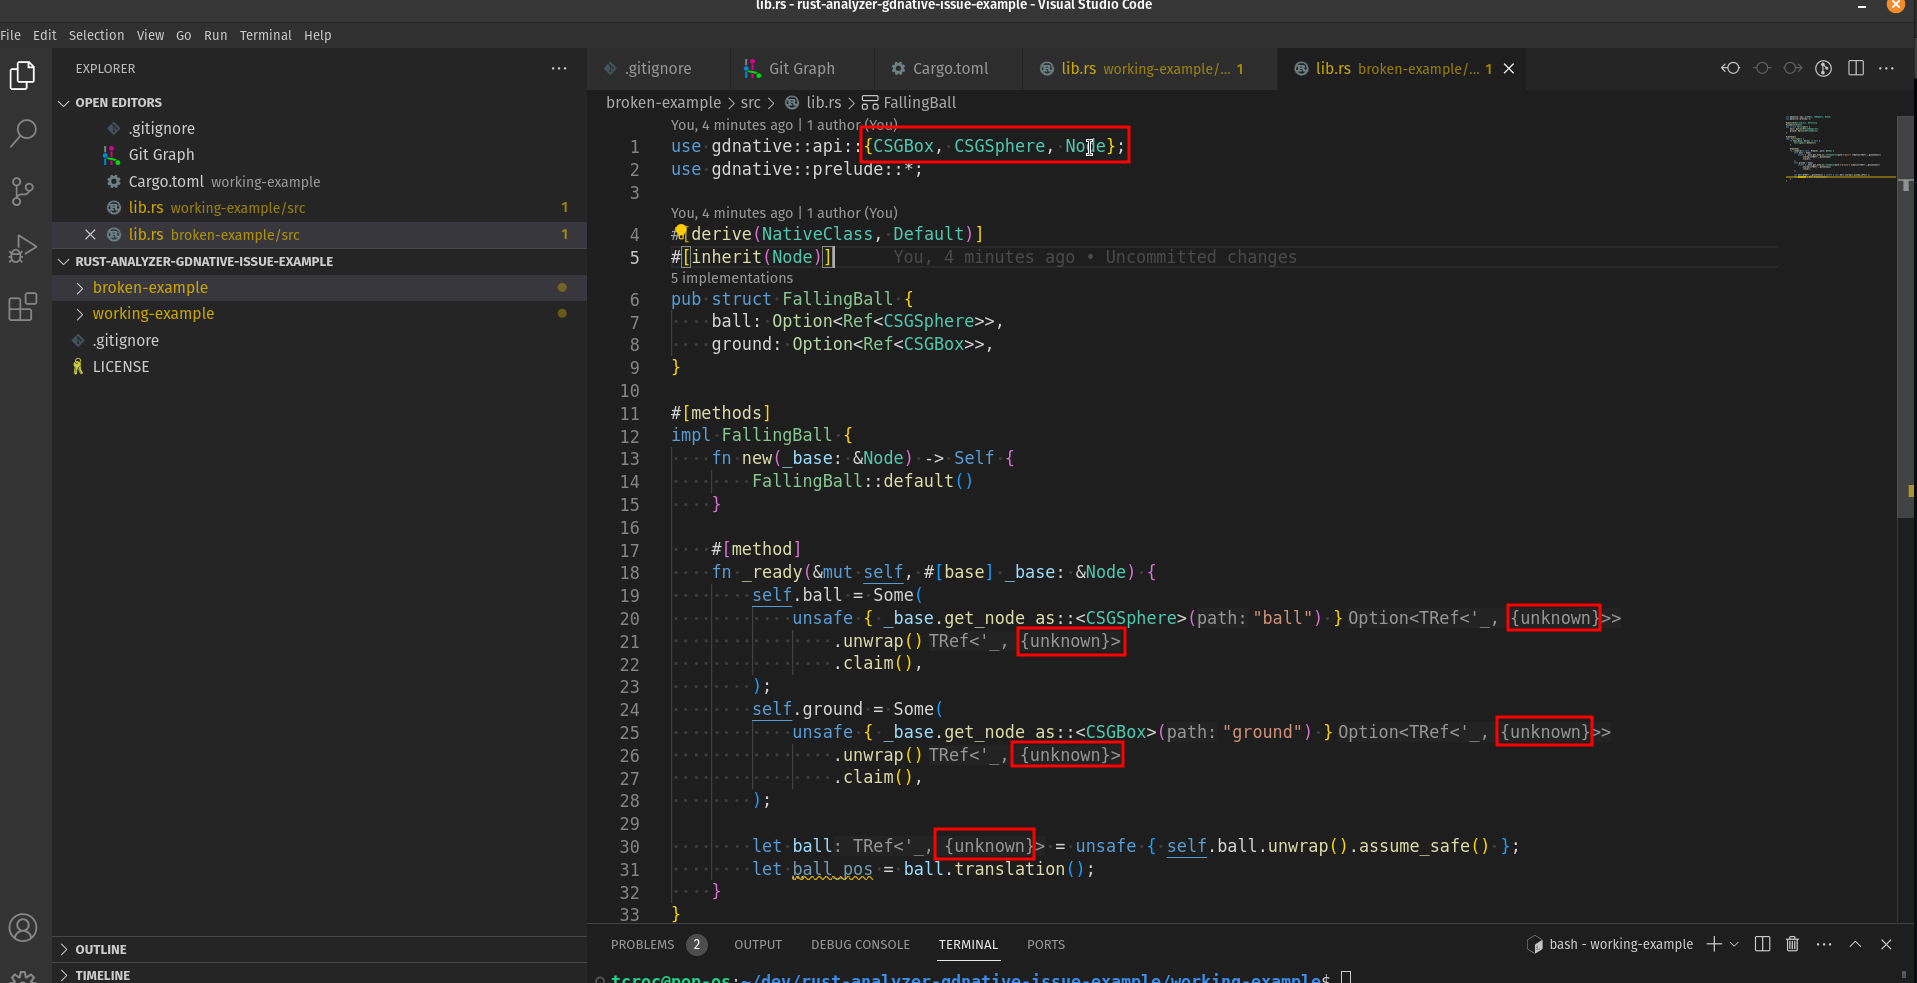The image size is (1917, 983).
Task: Split the editor using the top-right icon
Action: [1856, 68]
